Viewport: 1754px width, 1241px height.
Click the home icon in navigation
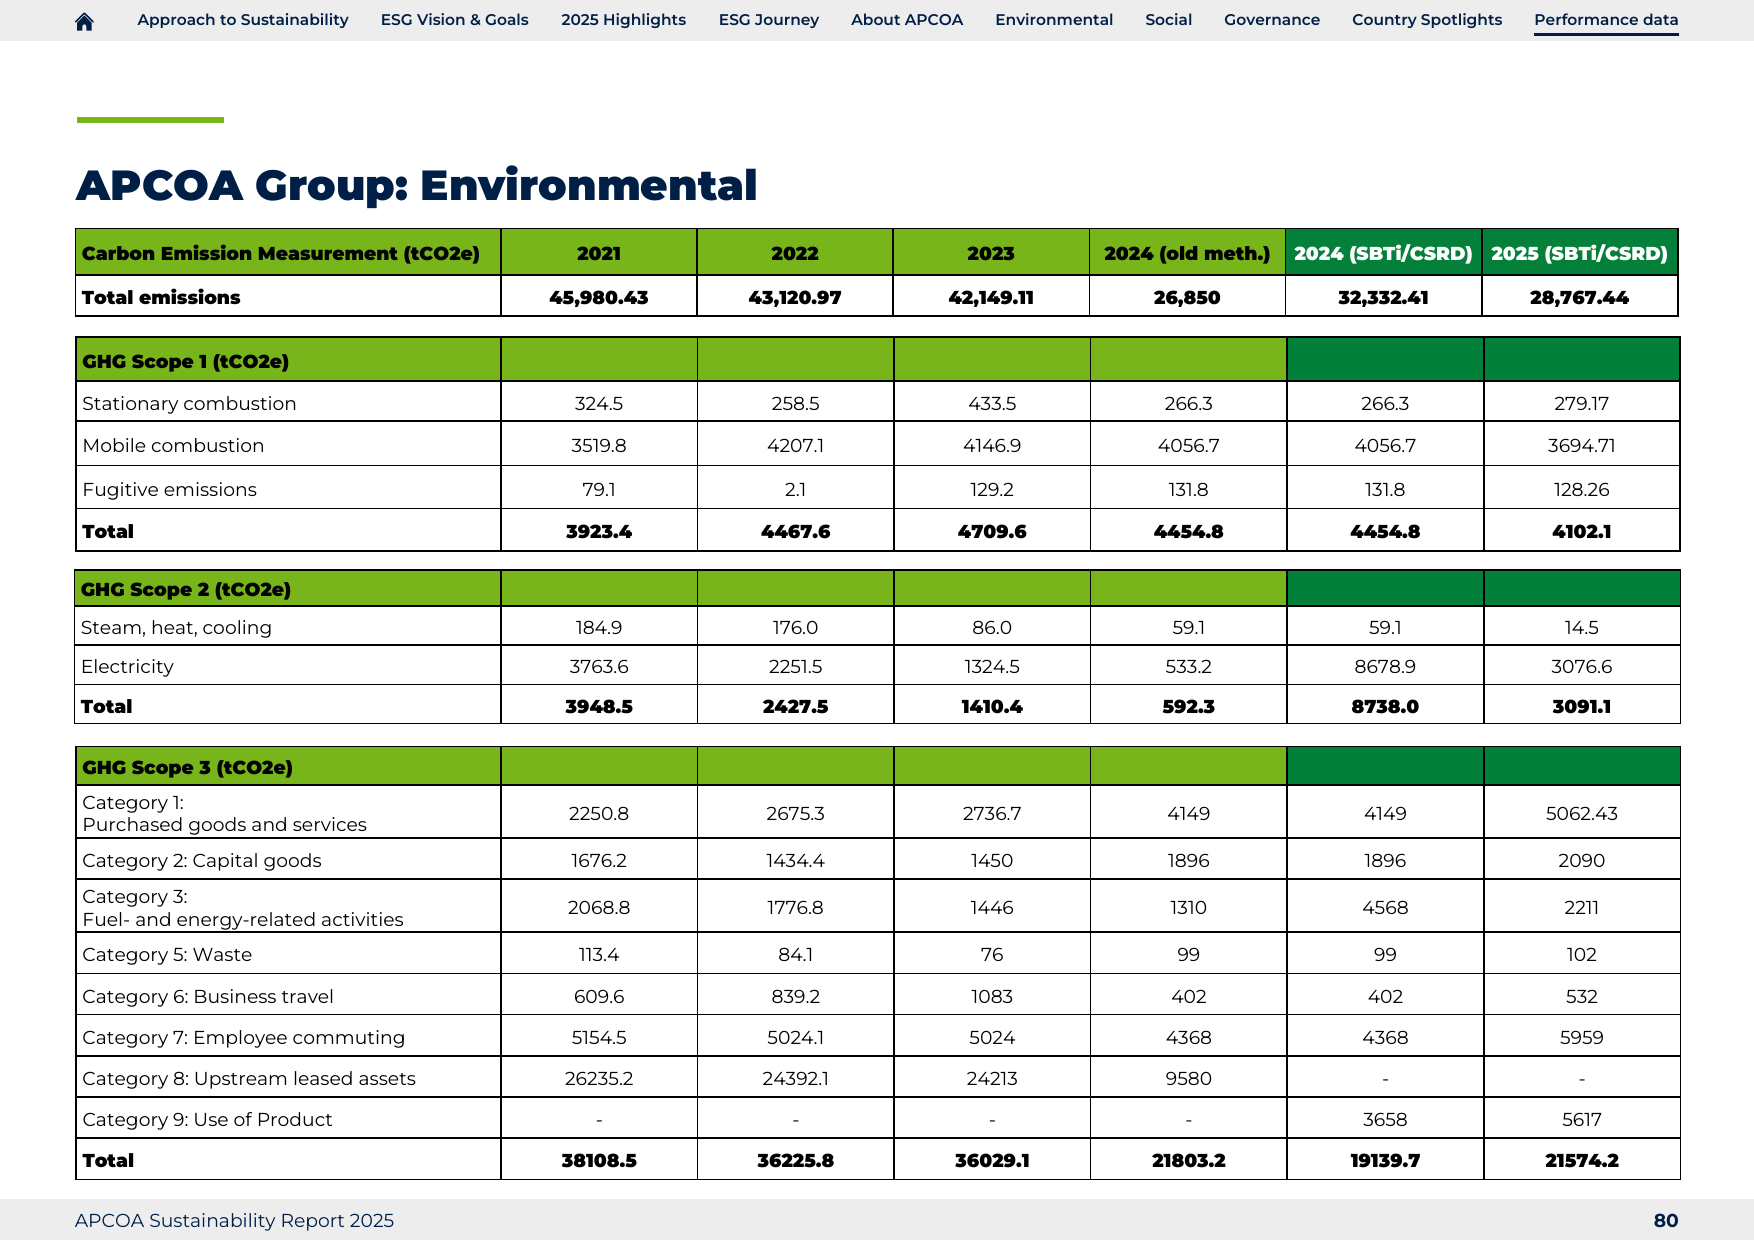pos(84,21)
